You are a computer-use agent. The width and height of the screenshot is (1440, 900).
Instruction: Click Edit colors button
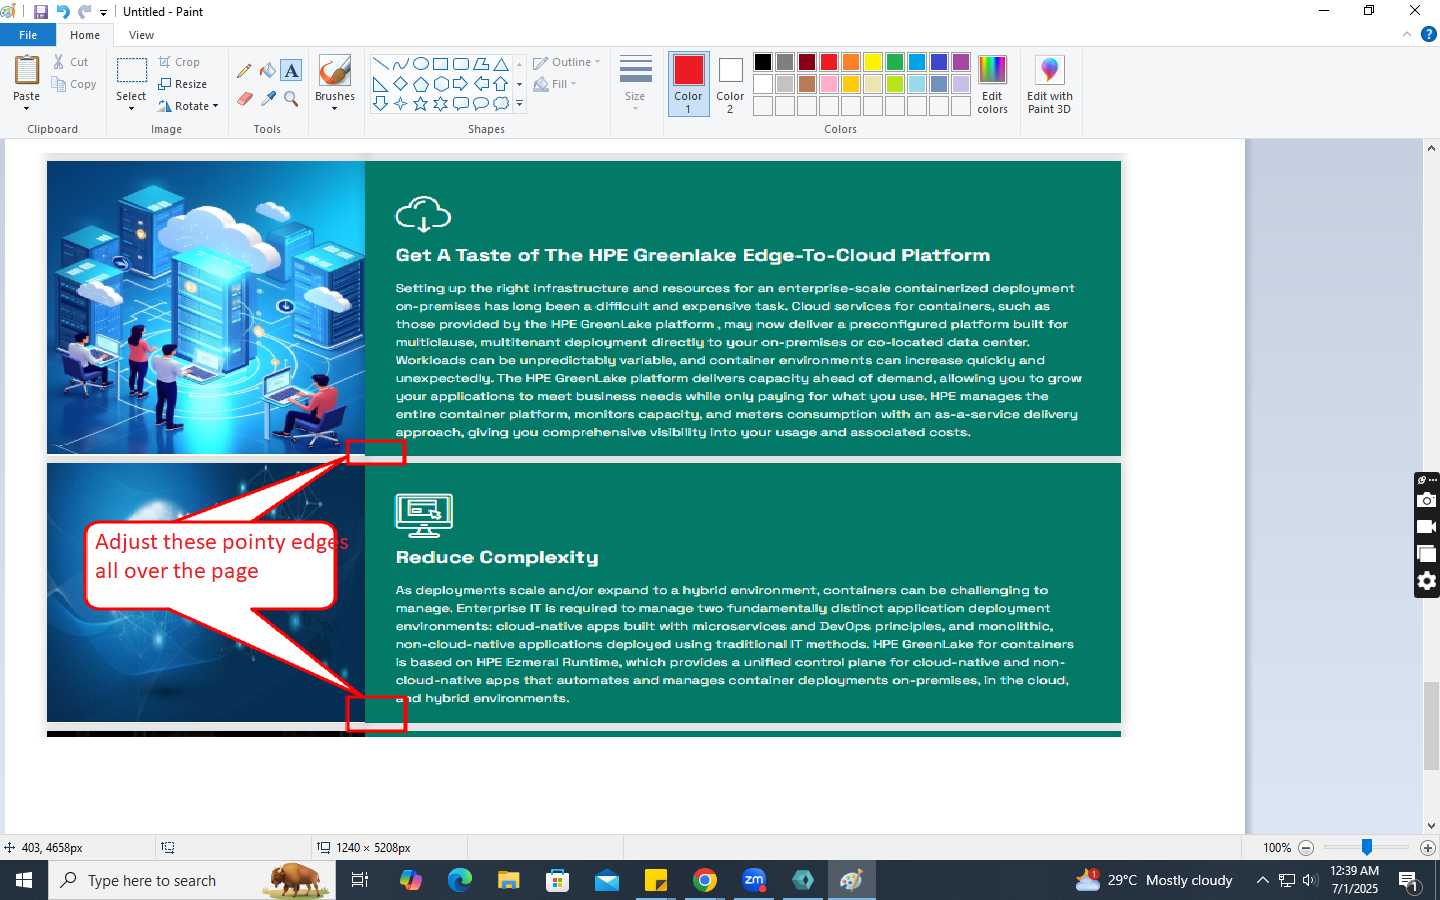pos(992,84)
